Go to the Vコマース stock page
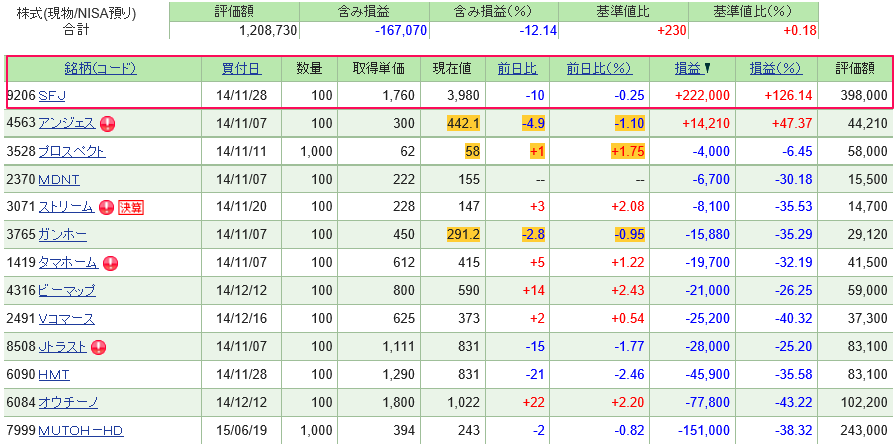 click(66, 320)
